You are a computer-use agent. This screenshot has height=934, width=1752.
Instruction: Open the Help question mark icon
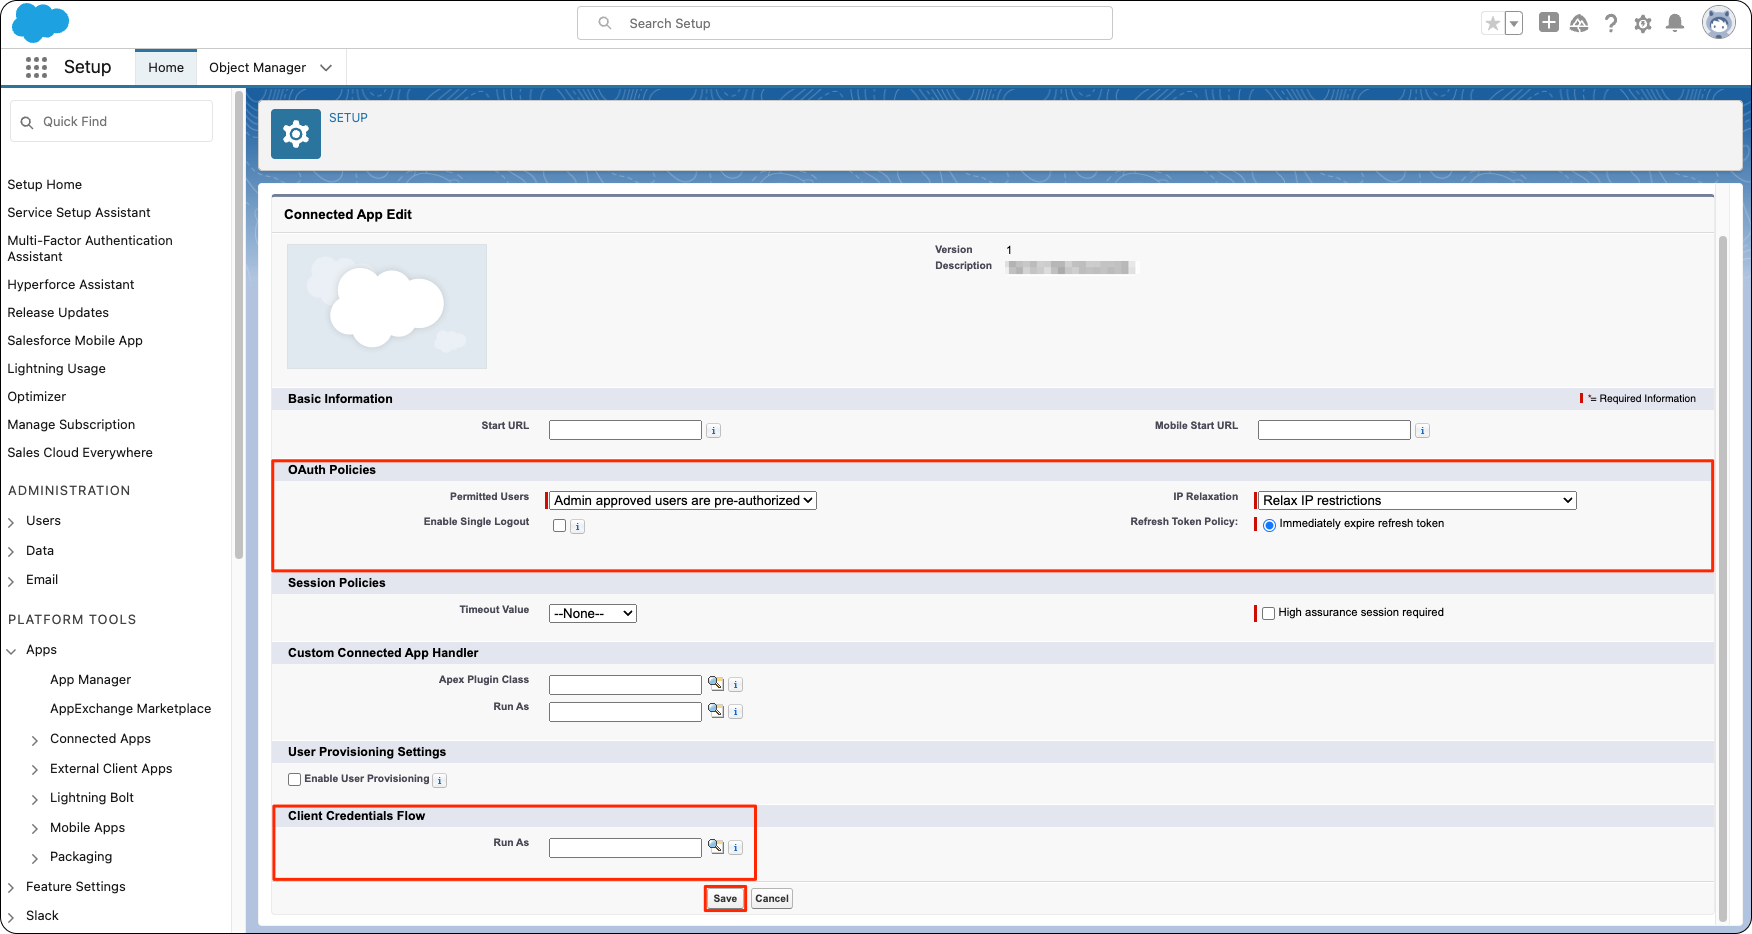tap(1611, 23)
